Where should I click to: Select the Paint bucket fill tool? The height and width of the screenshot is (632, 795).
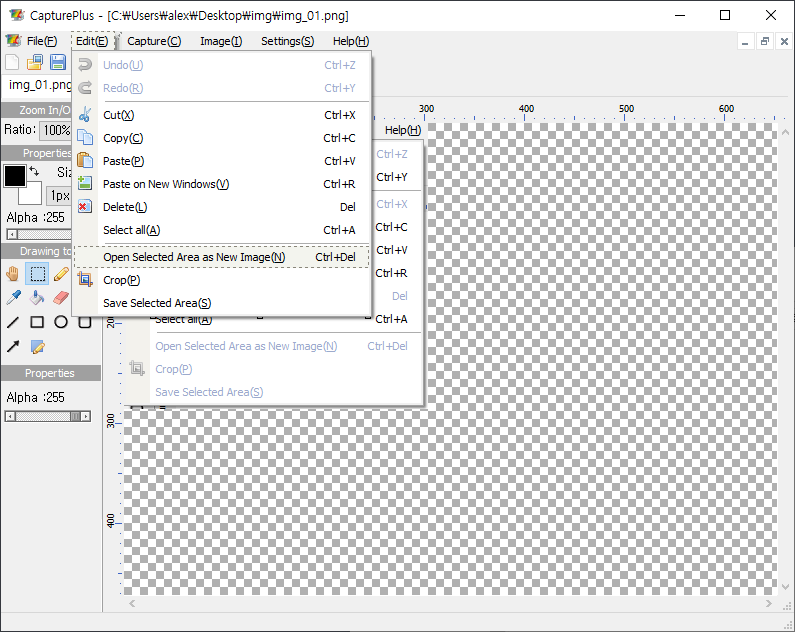(37, 297)
